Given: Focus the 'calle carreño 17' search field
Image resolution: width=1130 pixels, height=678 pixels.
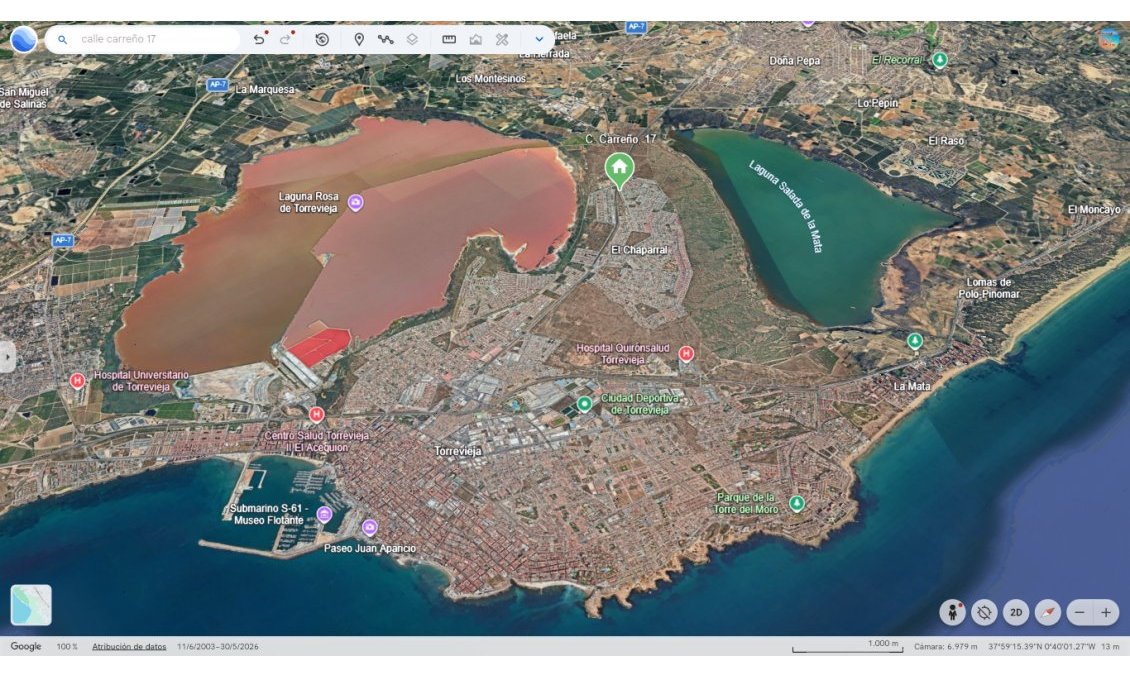Looking at the screenshot, I should pyautogui.click(x=143, y=39).
